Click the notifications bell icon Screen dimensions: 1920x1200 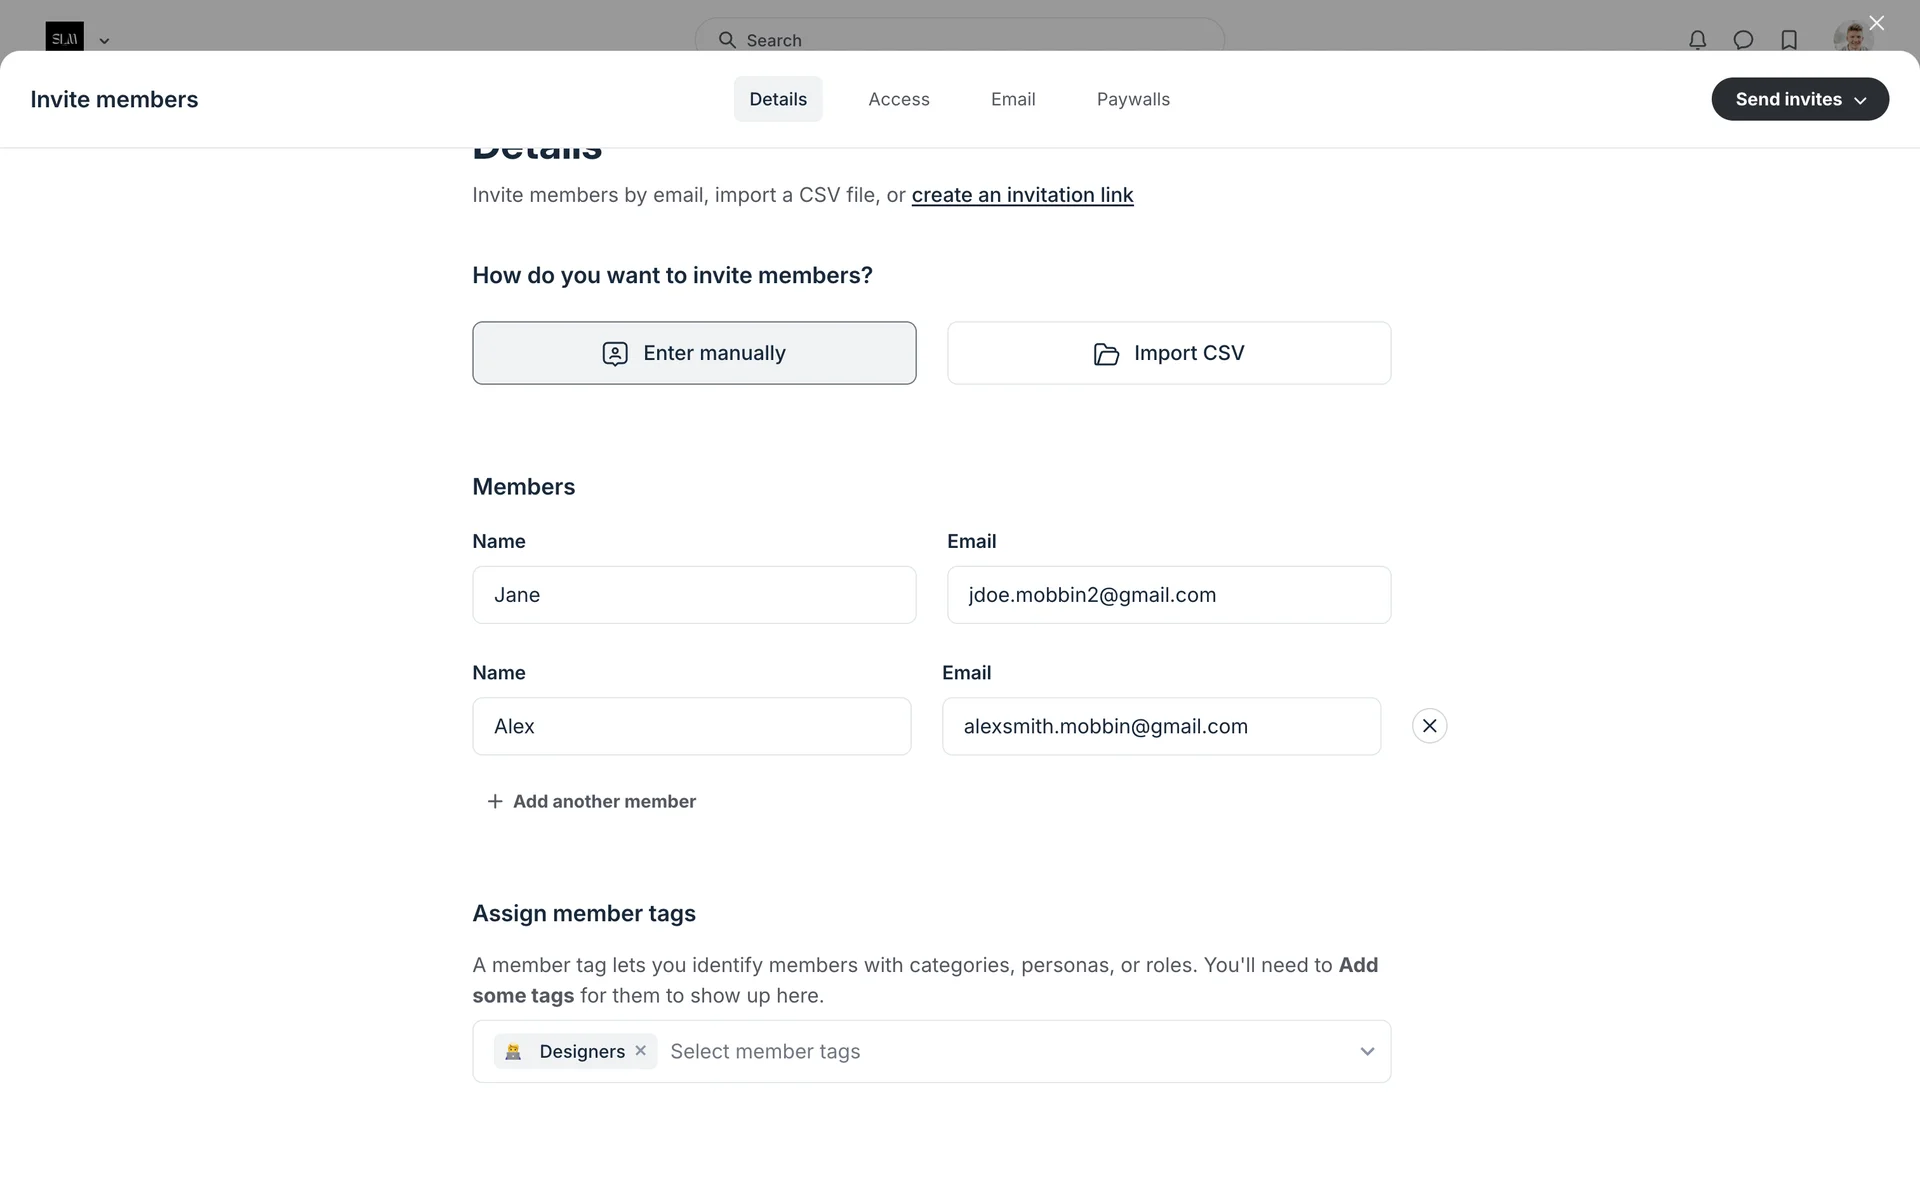pyautogui.click(x=1697, y=40)
